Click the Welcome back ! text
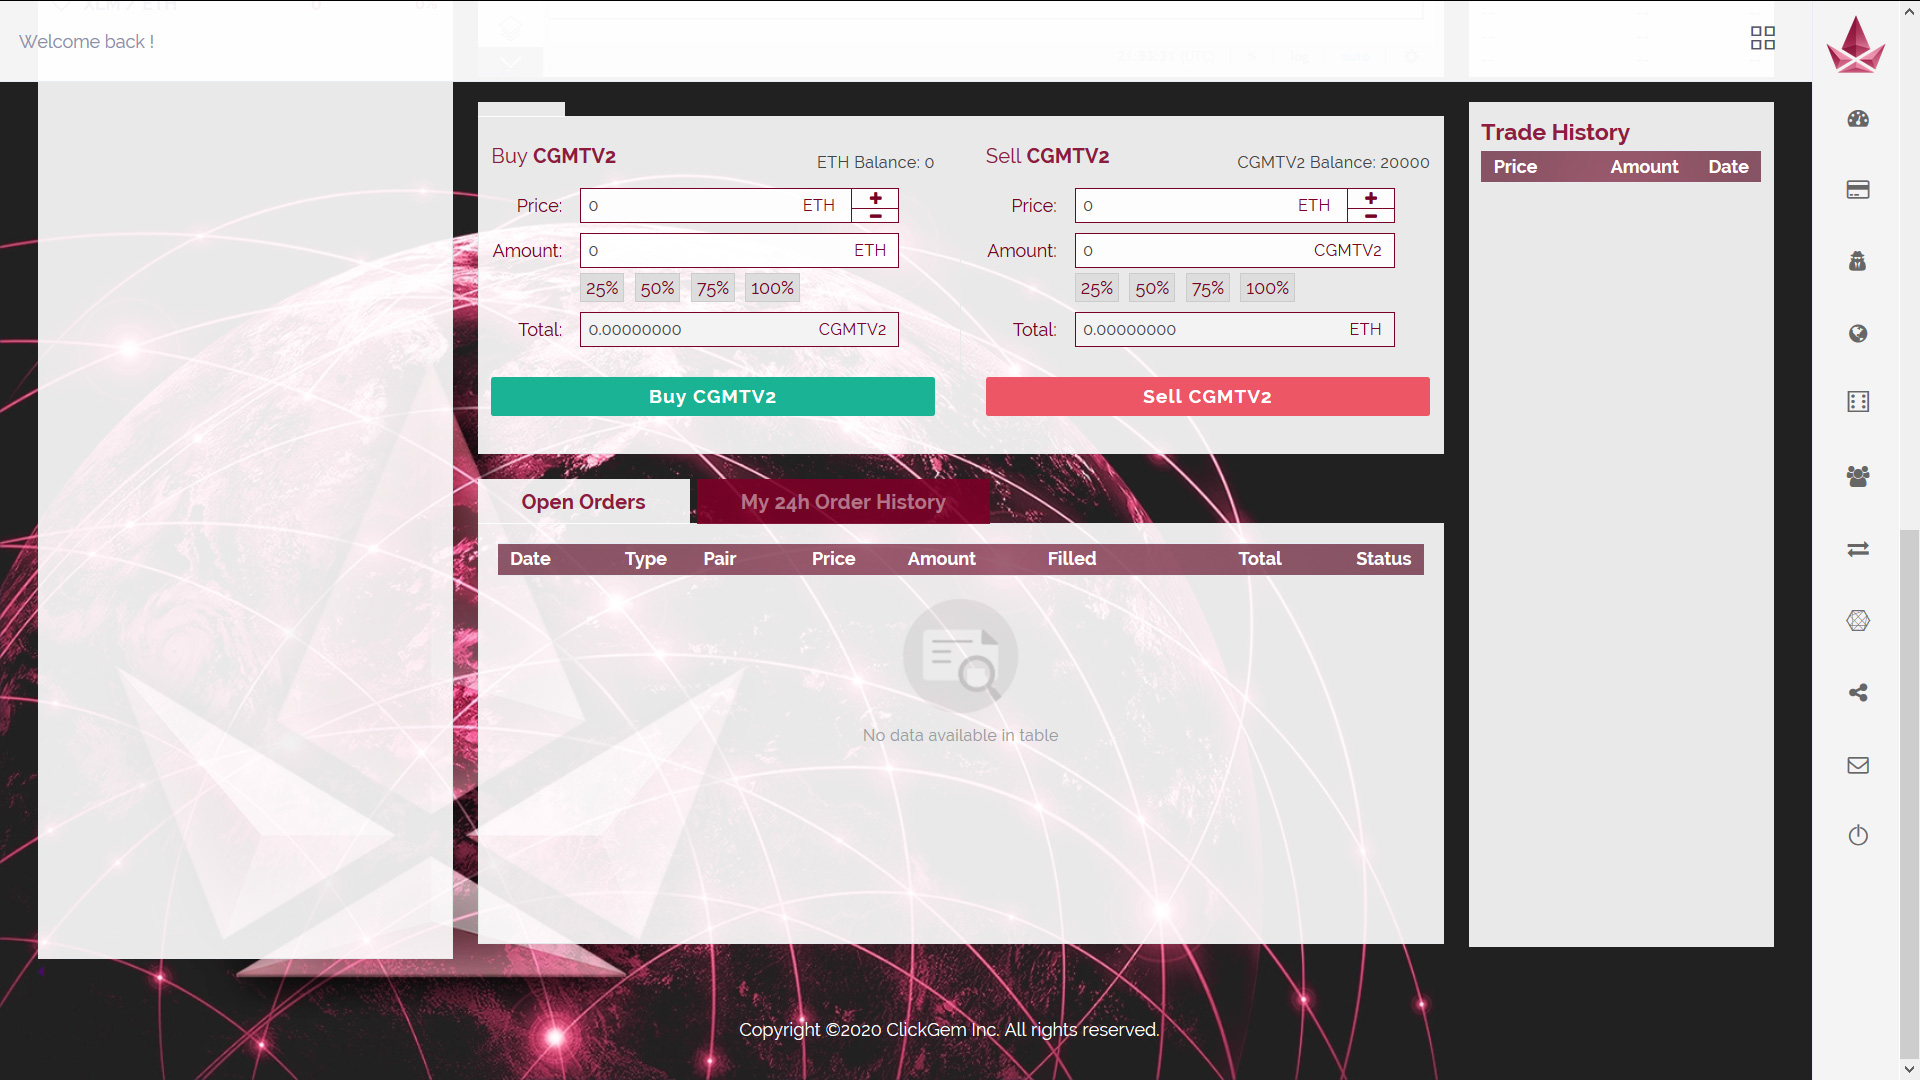1920x1080 pixels. coord(86,42)
